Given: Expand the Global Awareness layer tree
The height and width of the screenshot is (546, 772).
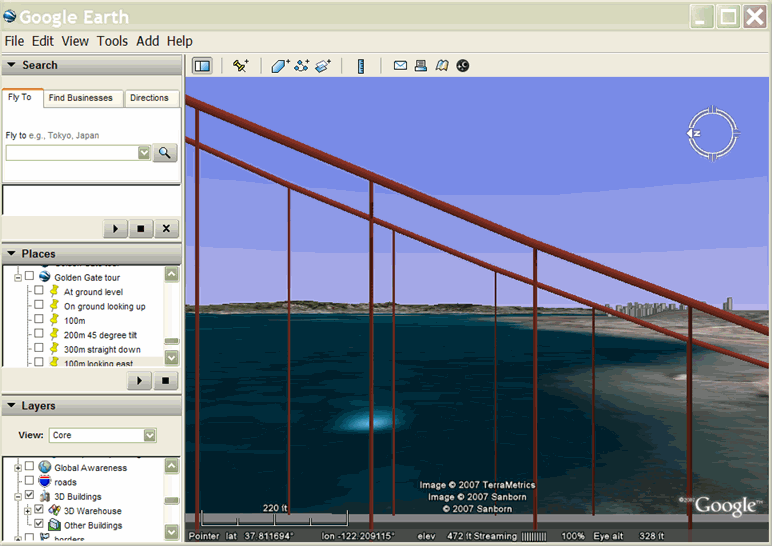Looking at the screenshot, I should pos(18,467).
